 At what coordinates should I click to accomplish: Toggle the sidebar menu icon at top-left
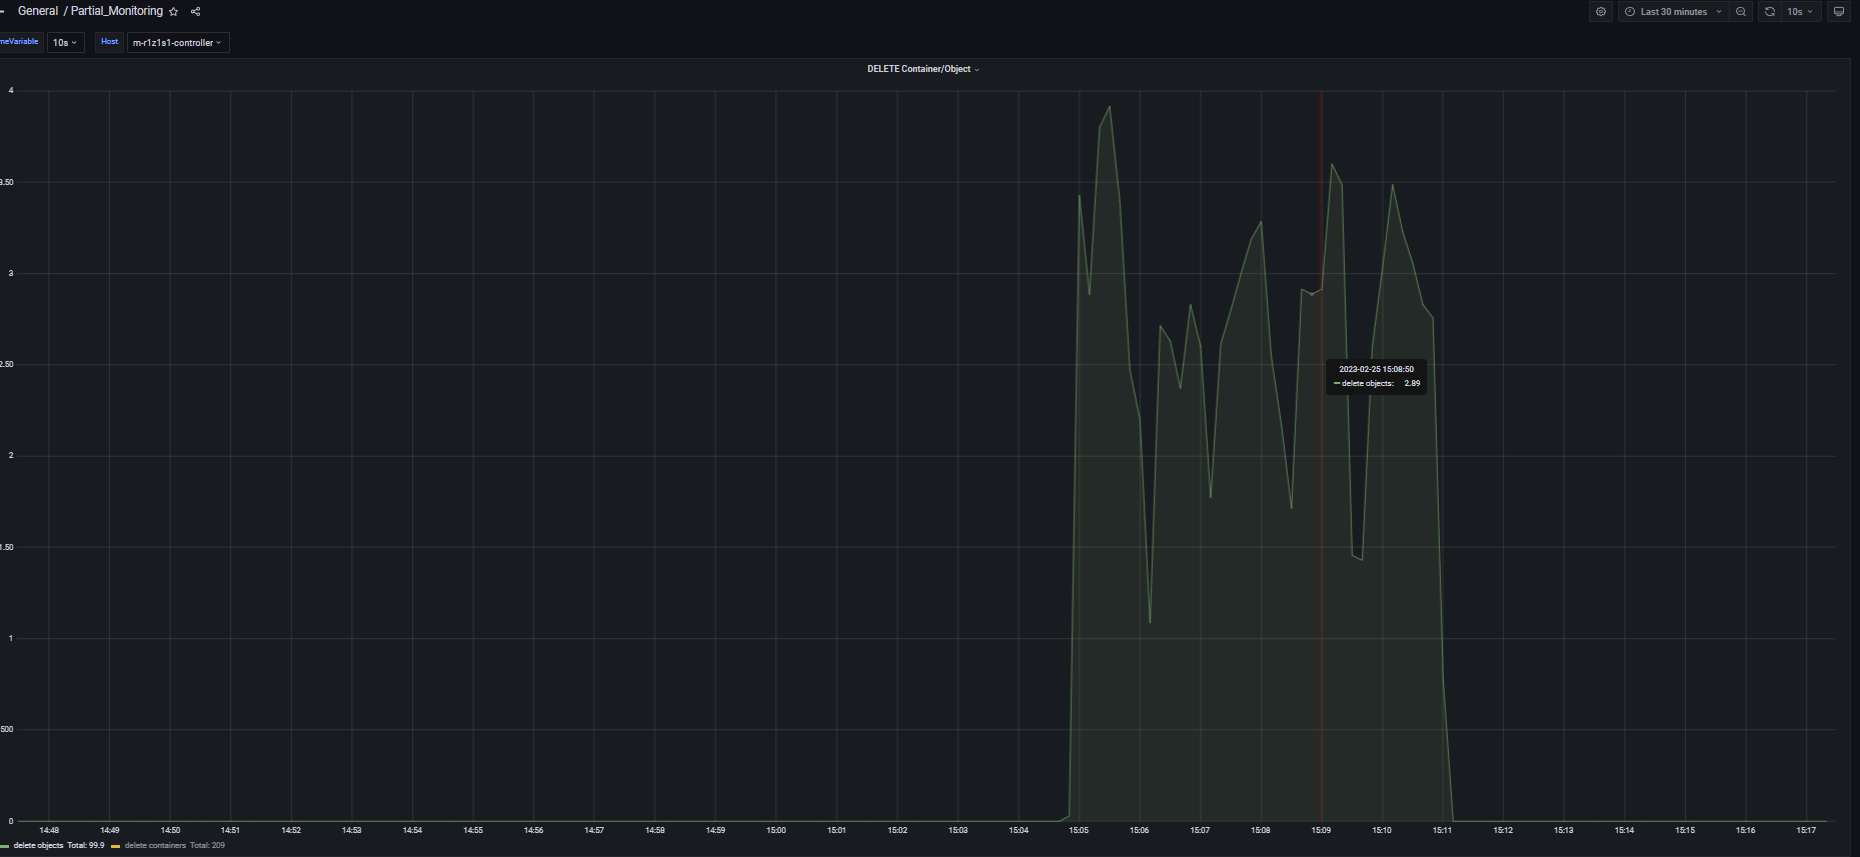pos(3,12)
